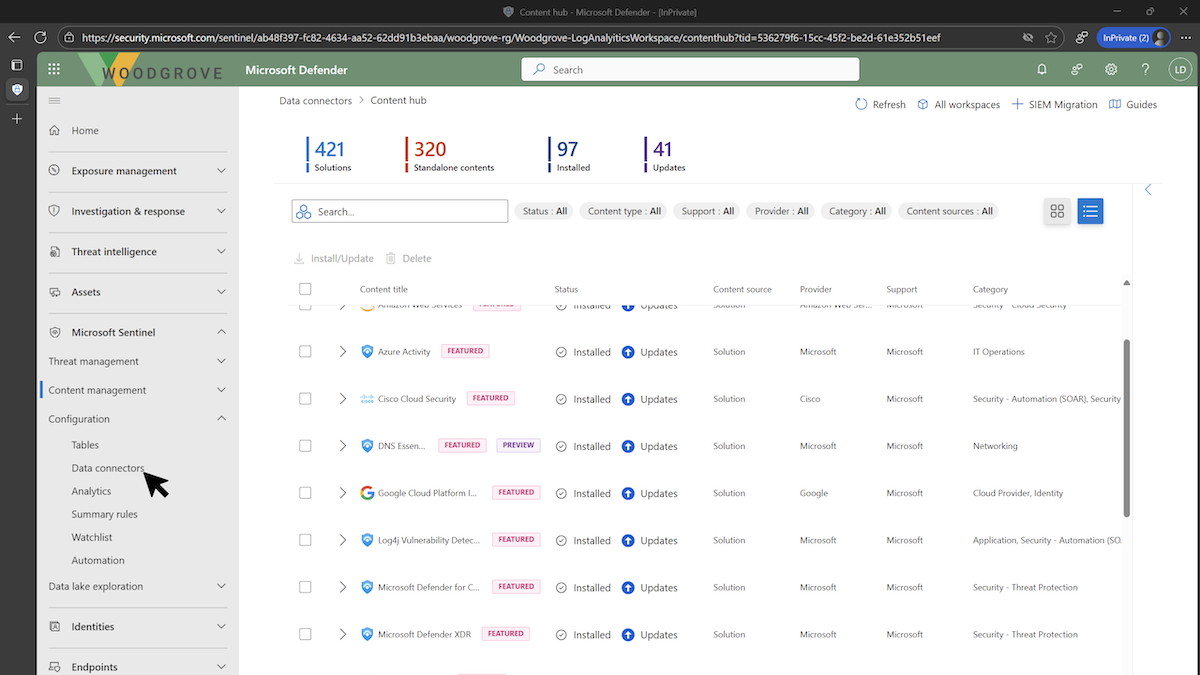Click the SIEM Migration button
The image size is (1200, 675).
(1054, 104)
